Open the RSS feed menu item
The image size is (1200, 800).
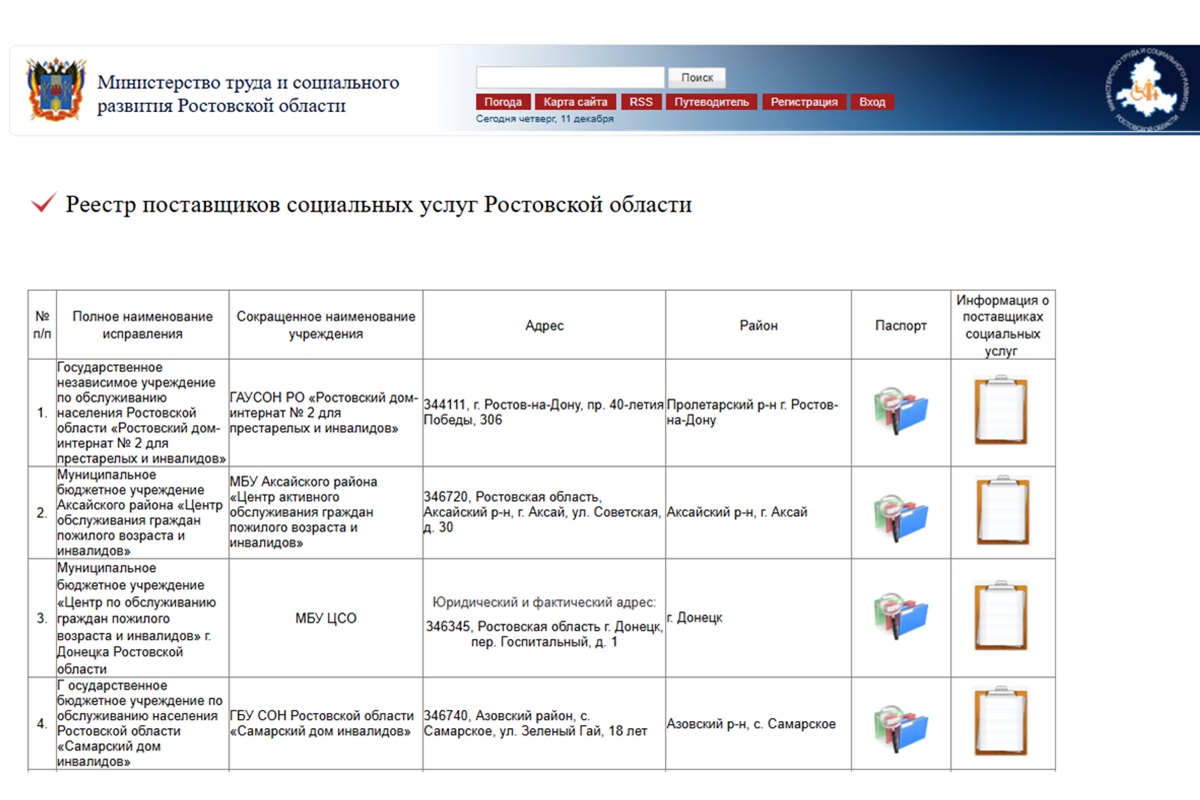coord(640,102)
